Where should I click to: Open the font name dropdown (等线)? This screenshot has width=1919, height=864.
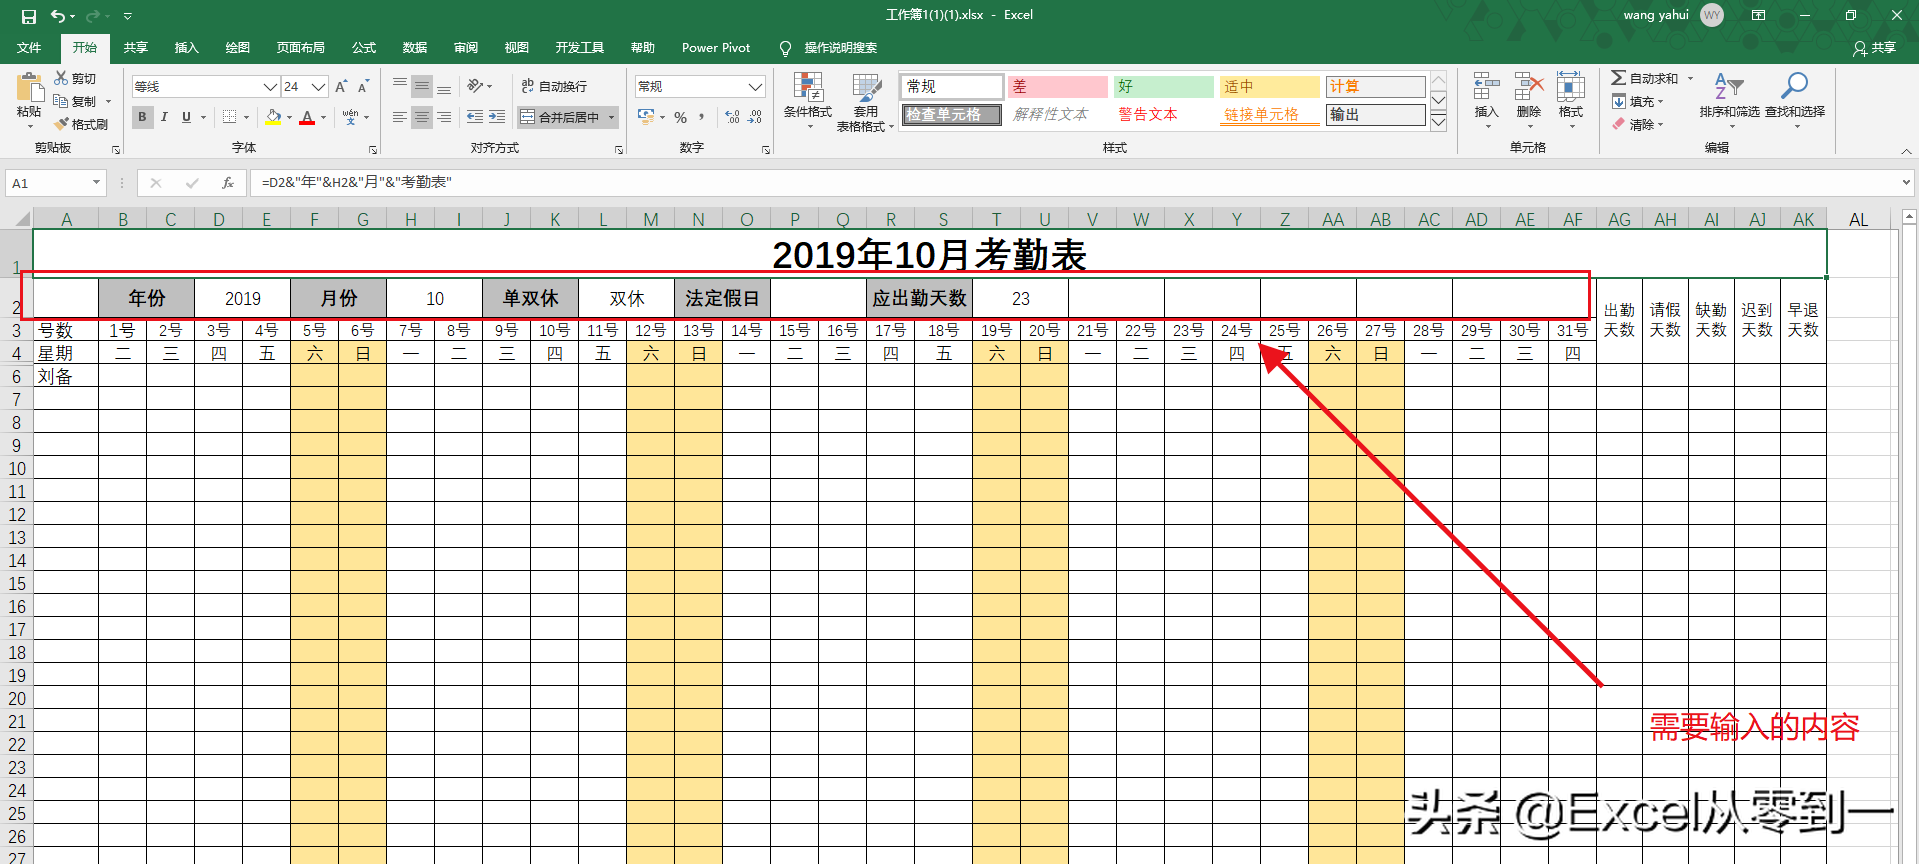coord(270,87)
